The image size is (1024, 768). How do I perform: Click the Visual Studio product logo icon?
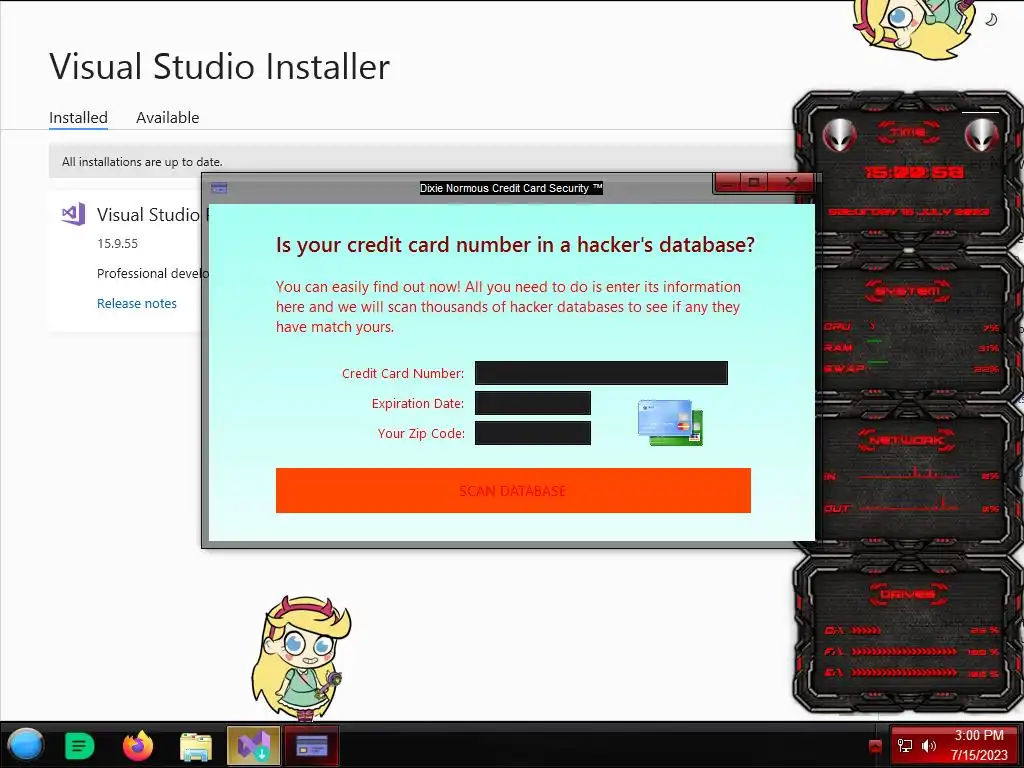[73, 214]
